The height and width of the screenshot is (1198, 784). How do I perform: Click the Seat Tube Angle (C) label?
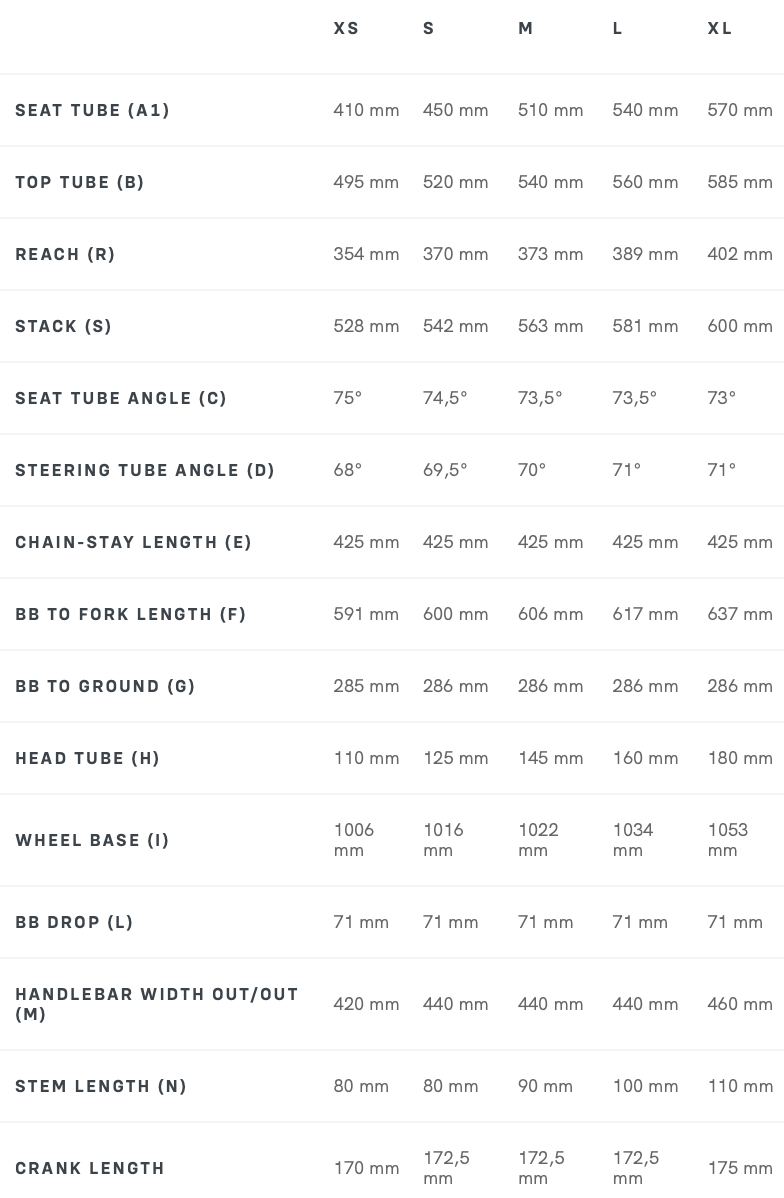(121, 398)
